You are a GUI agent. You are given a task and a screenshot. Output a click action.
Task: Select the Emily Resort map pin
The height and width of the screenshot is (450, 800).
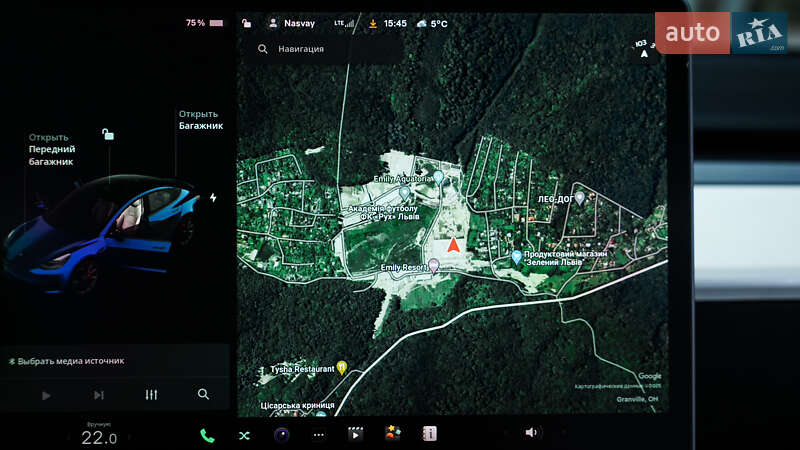pyautogui.click(x=434, y=265)
